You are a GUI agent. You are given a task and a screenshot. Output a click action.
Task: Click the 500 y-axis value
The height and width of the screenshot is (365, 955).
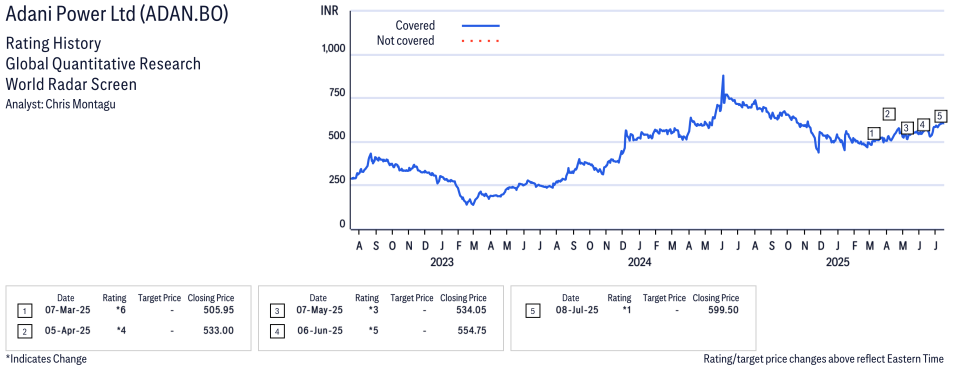point(337,137)
